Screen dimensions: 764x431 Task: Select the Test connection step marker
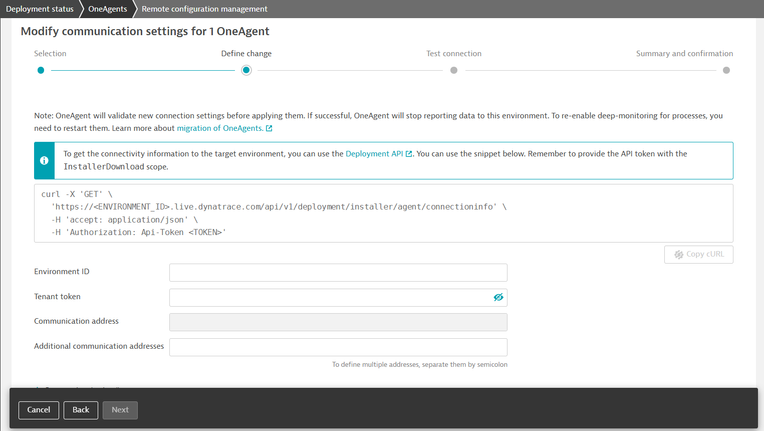454,70
